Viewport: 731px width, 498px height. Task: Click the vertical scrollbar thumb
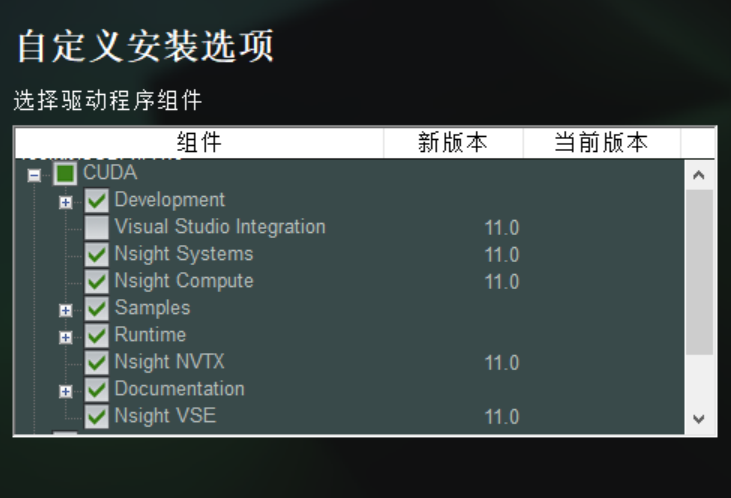[x=699, y=272]
